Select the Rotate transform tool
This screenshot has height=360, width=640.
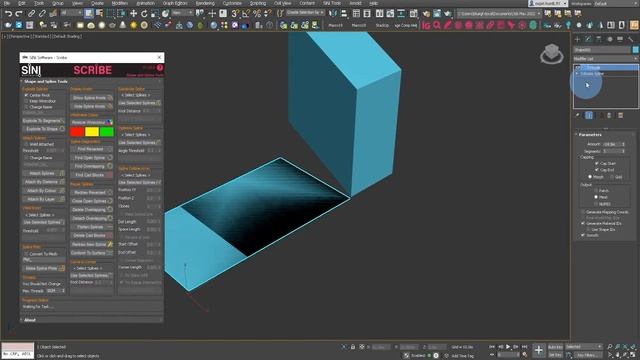pos(144,13)
